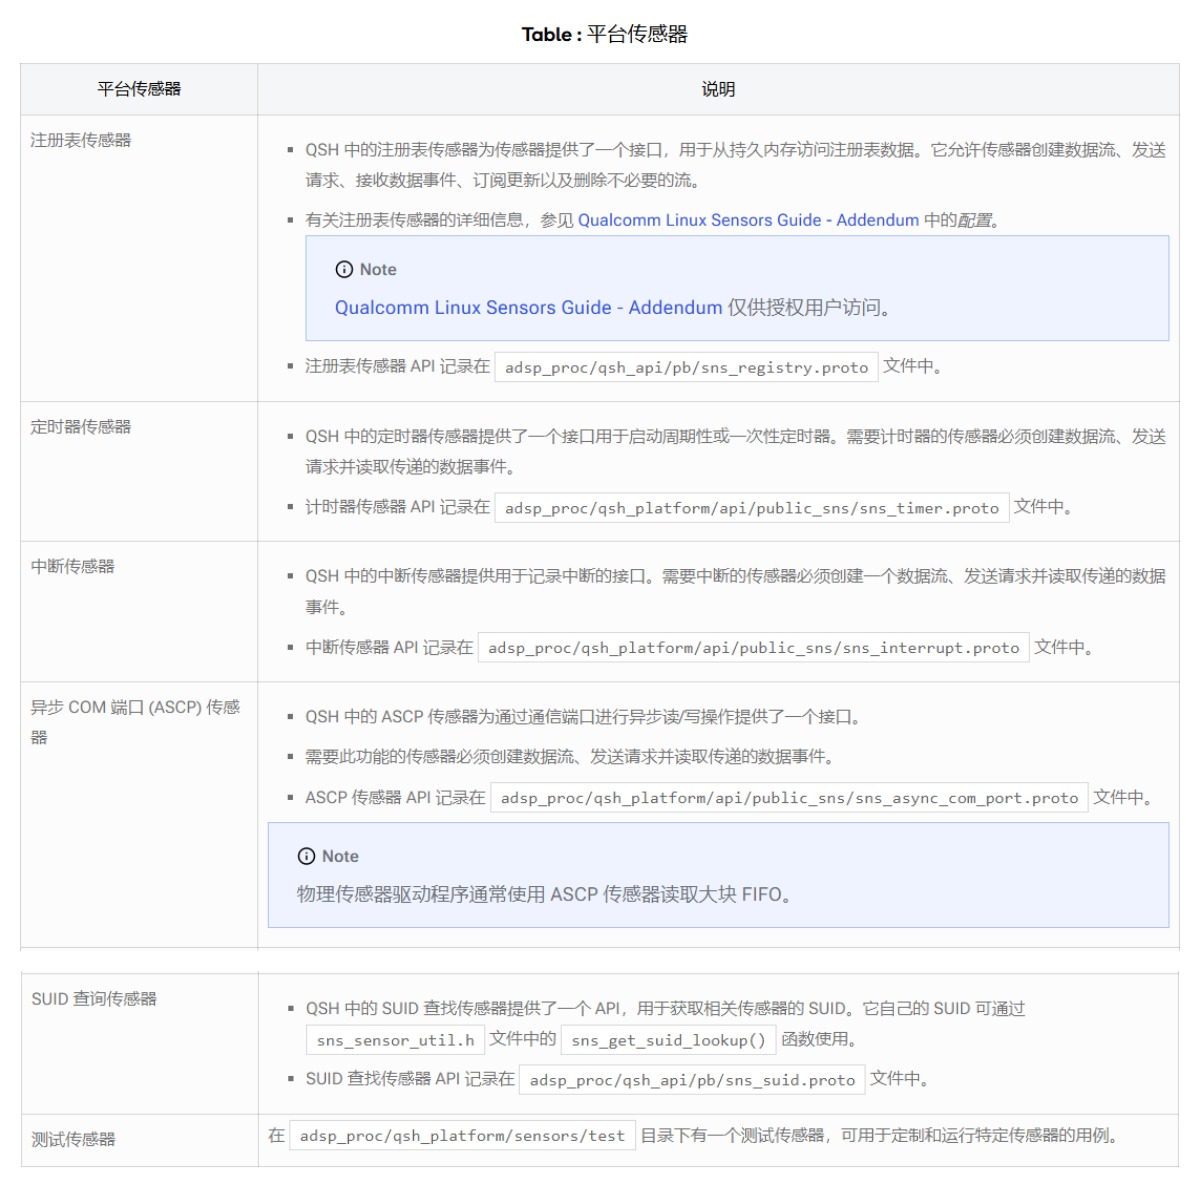Click the info icon in the first Note box
This screenshot has height=1201, width=1200.
[344, 270]
